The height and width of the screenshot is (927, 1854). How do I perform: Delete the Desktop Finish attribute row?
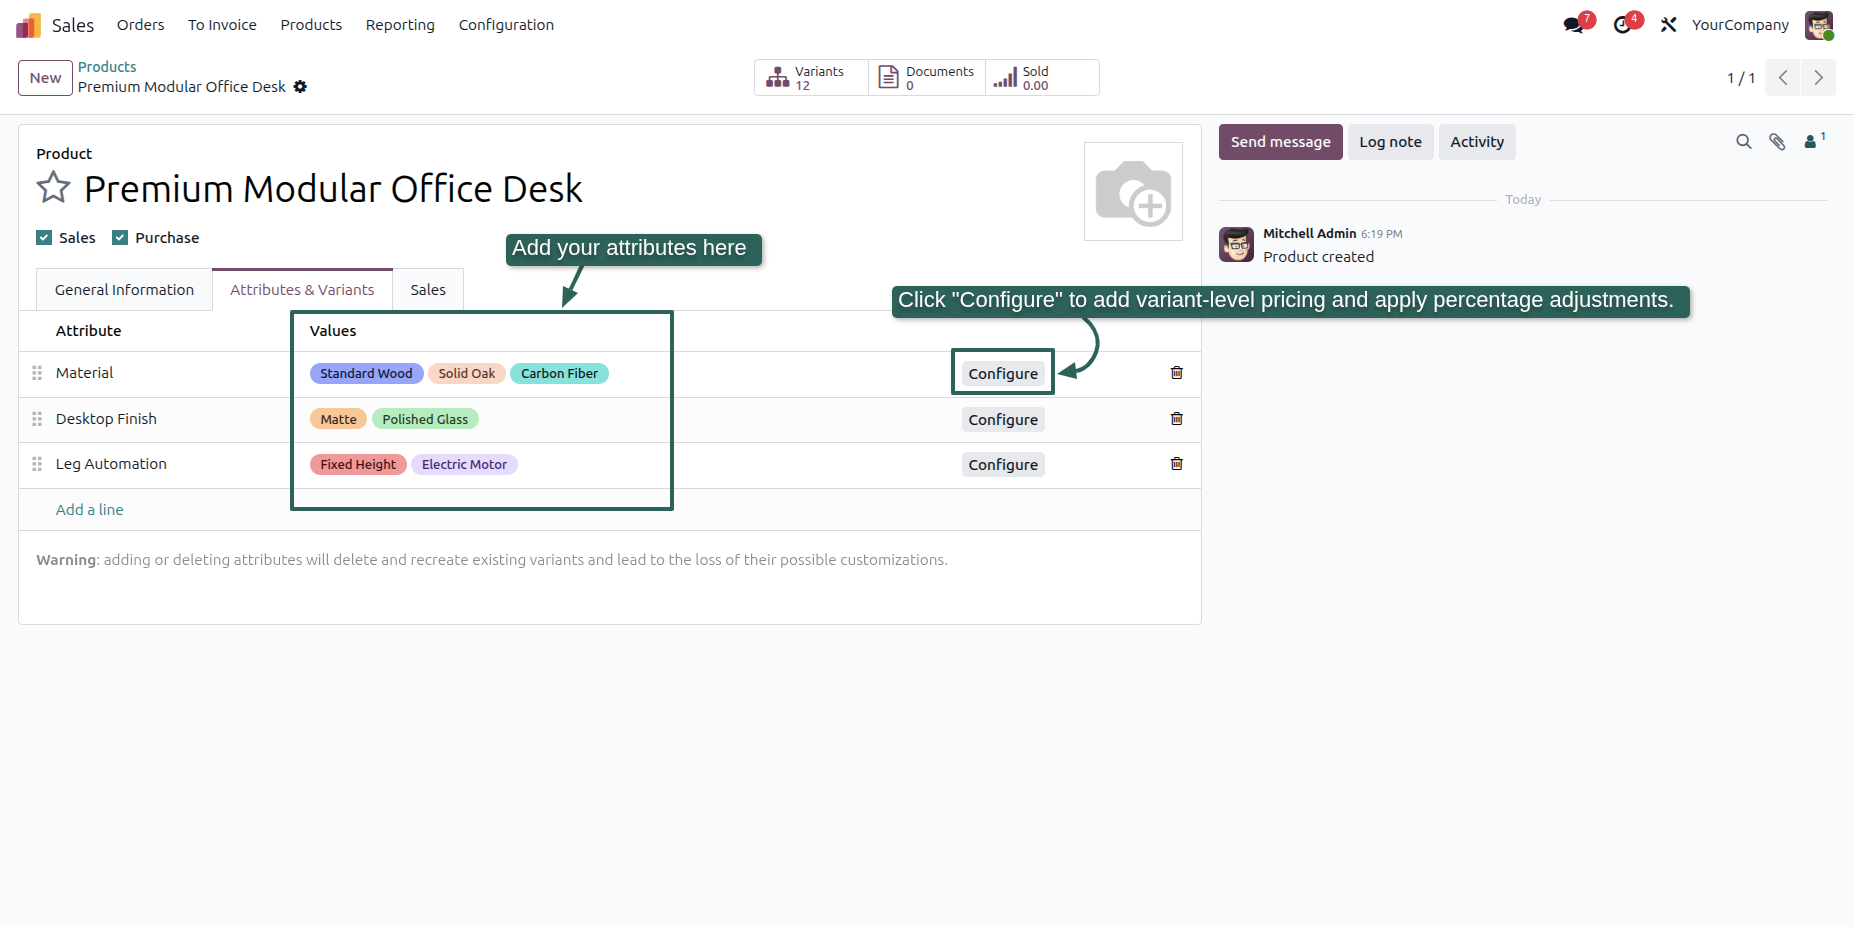click(x=1177, y=419)
